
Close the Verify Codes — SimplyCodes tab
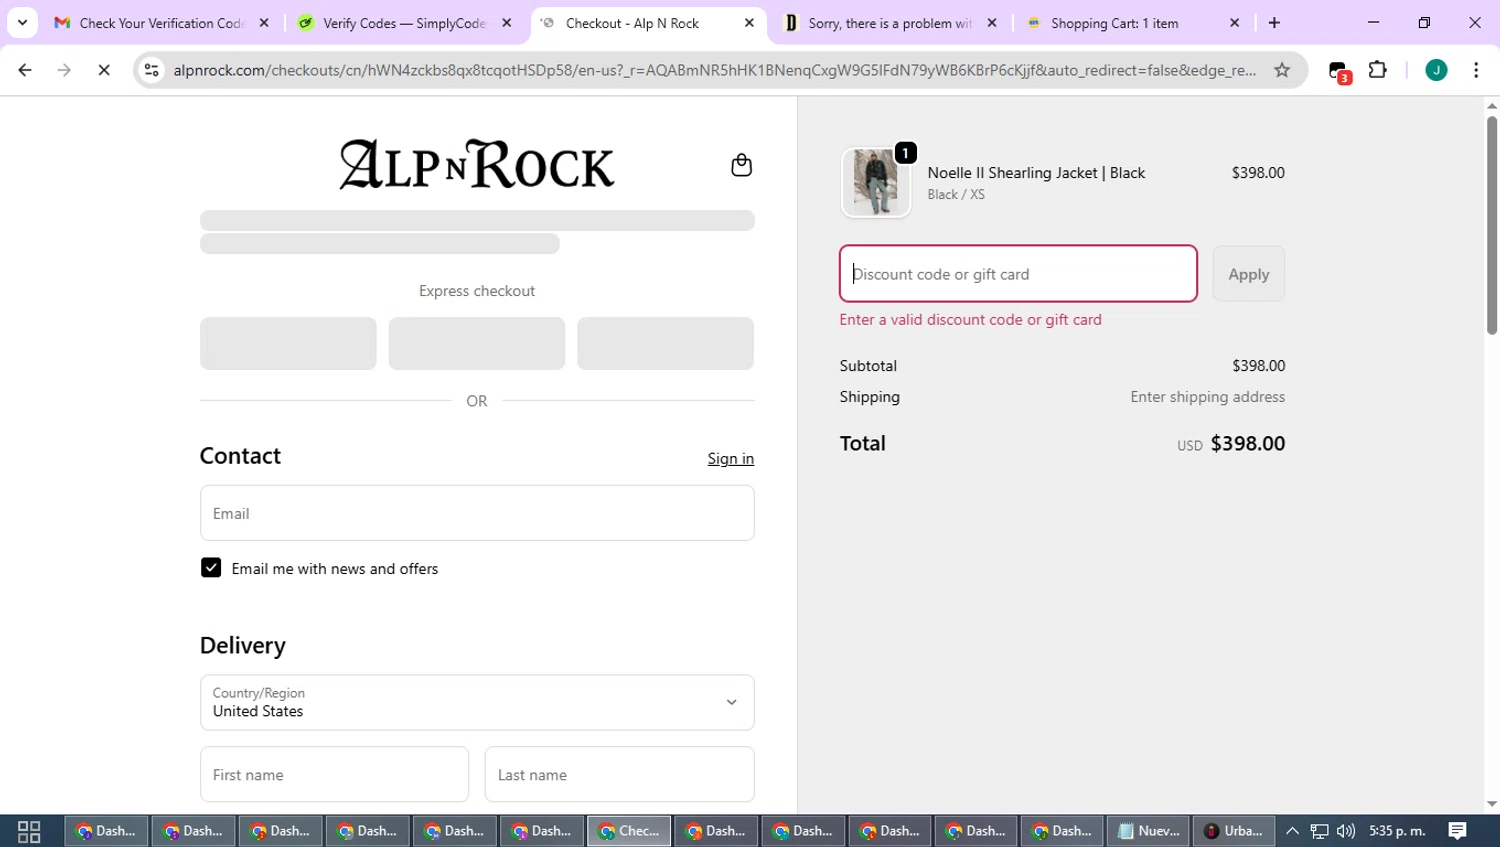507,23
